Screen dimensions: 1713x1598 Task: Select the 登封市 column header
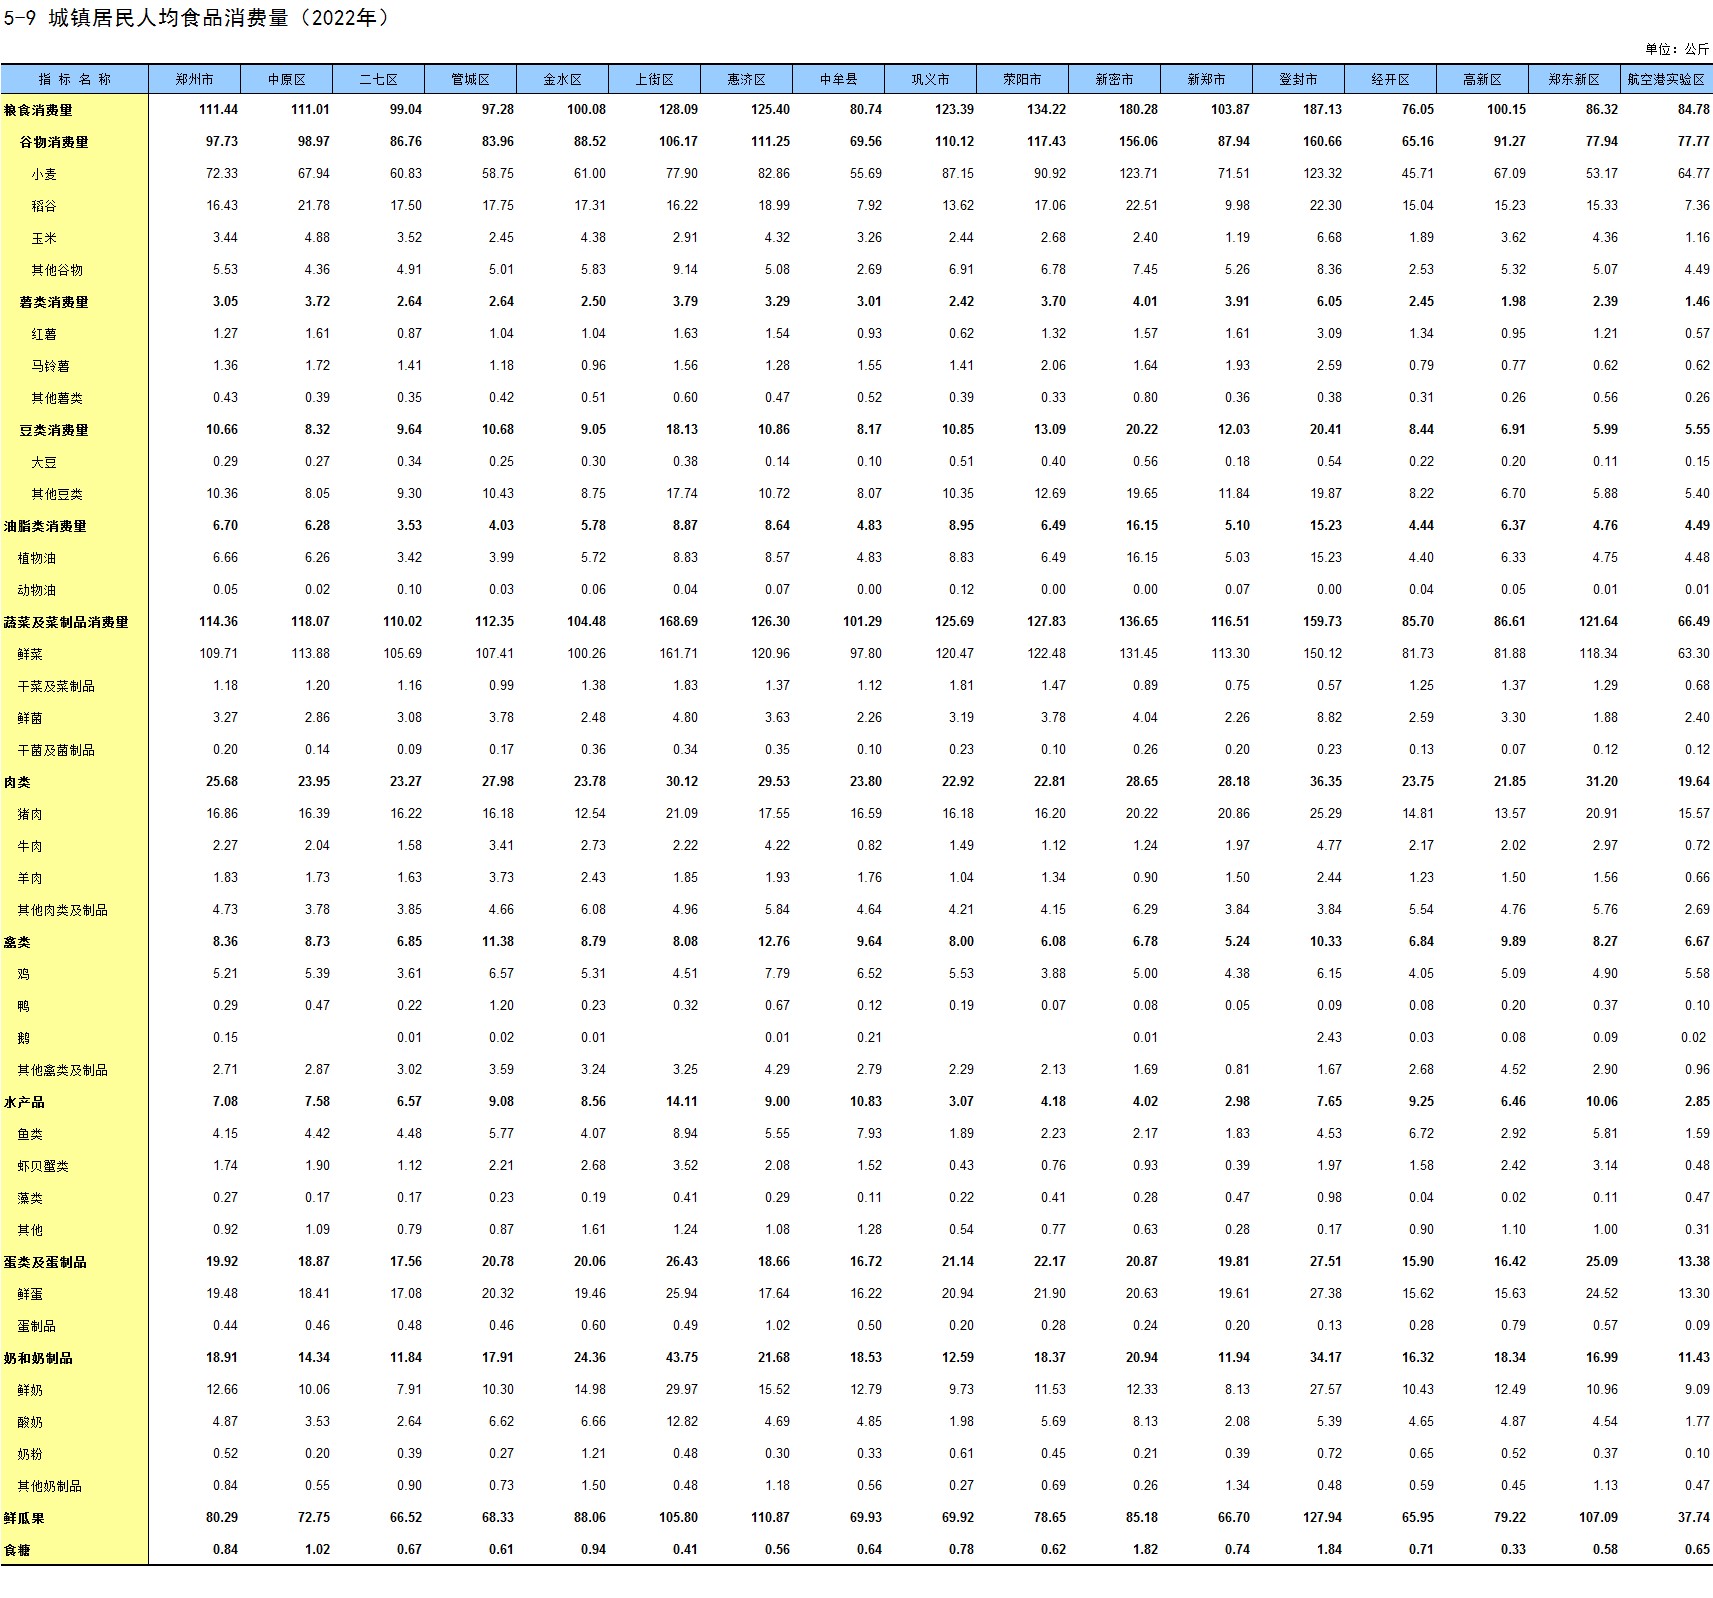(x=1298, y=79)
